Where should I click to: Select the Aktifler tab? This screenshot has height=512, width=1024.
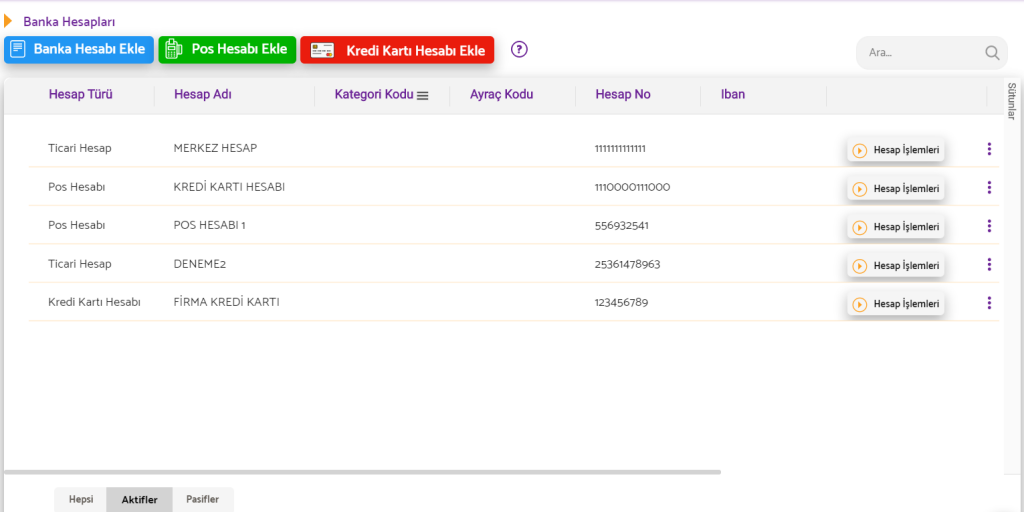[x=139, y=500]
